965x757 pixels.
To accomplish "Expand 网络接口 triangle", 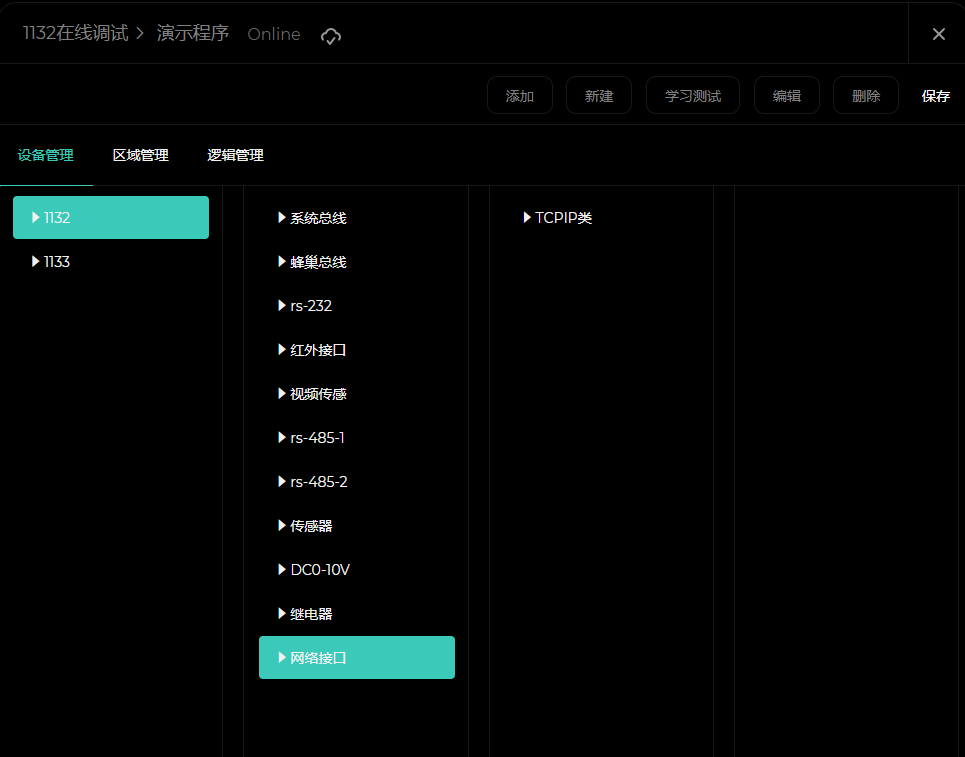I will tap(282, 657).
